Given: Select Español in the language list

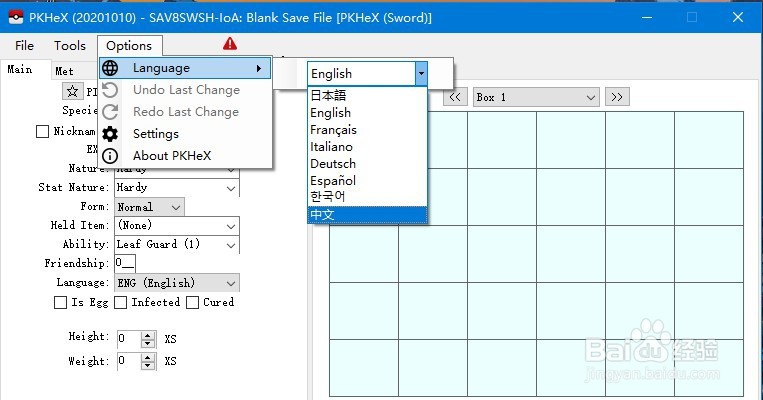Looking at the screenshot, I should point(367,181).
